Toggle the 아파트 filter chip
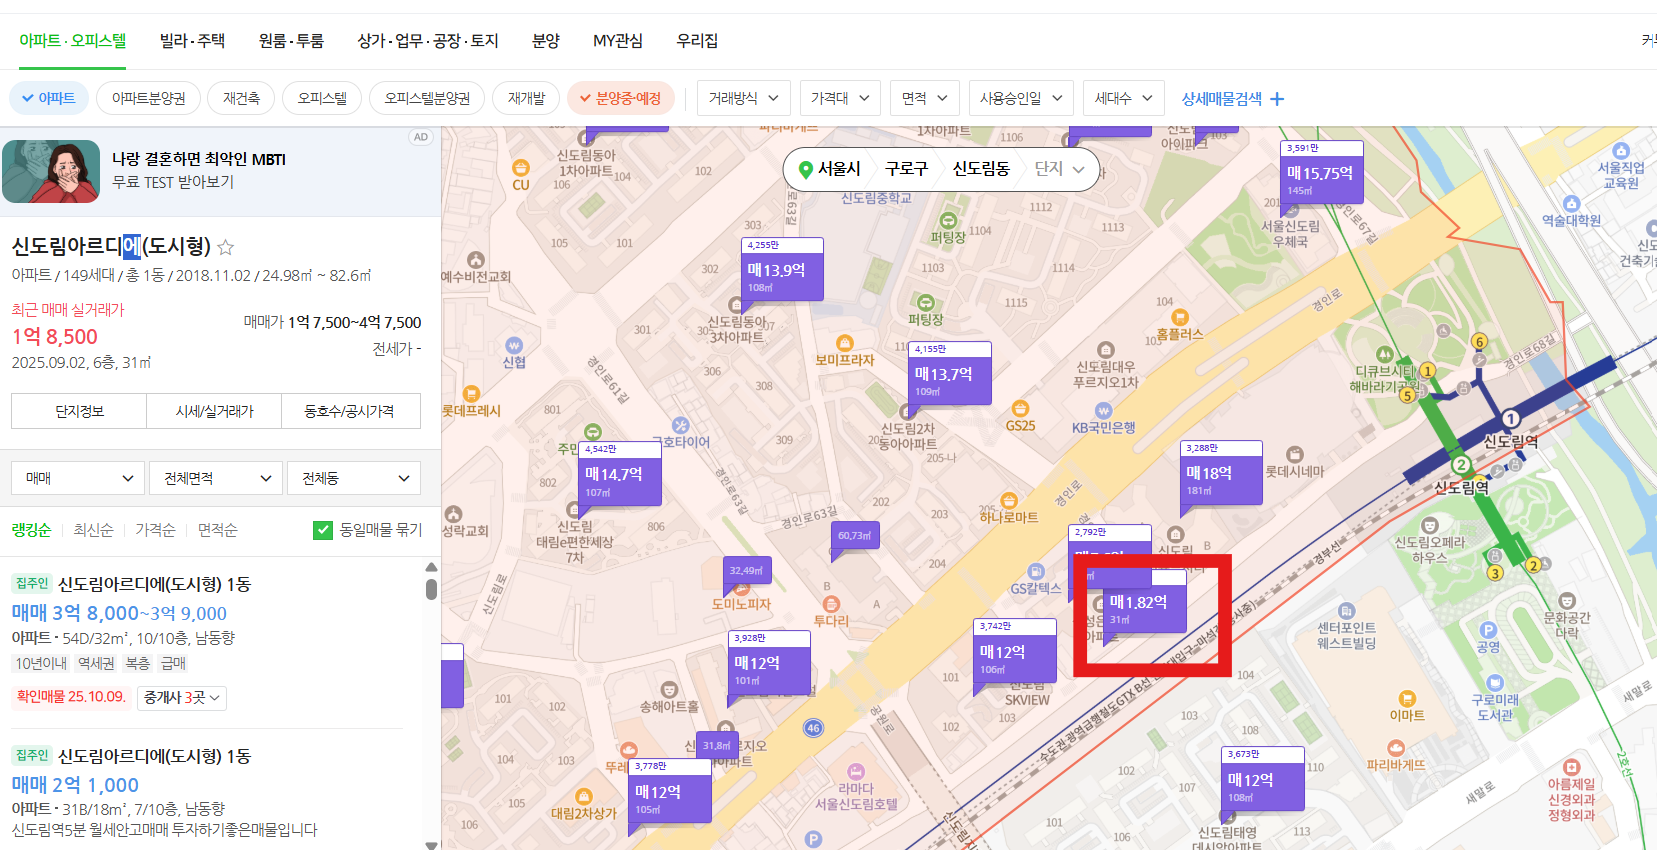1657x850 pixels. coord(49,98)
